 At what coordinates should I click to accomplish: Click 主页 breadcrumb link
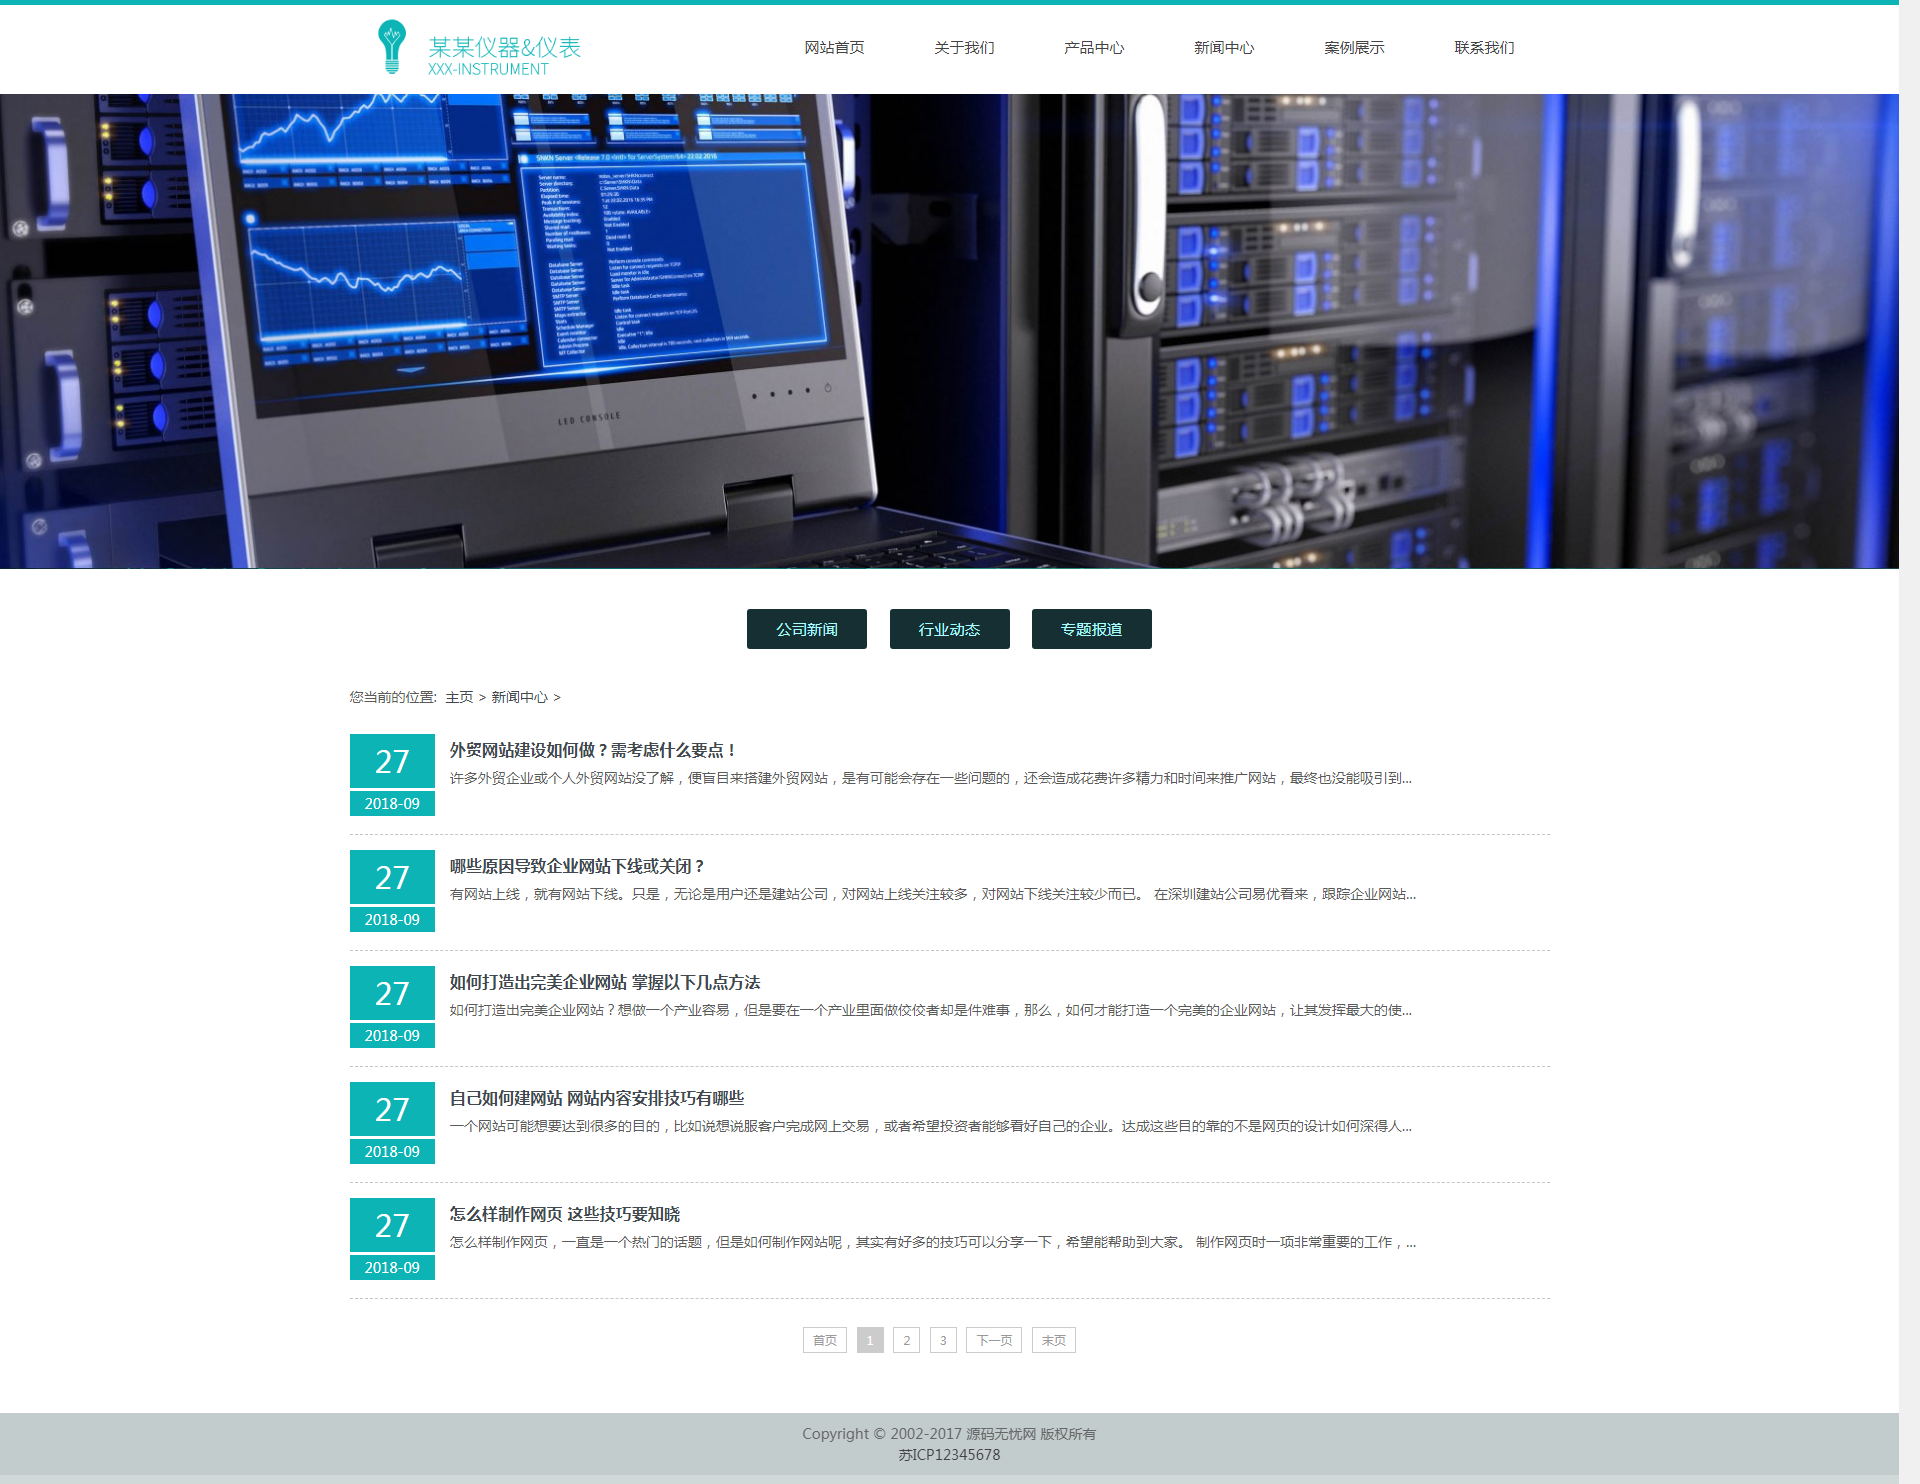point(459,697)
